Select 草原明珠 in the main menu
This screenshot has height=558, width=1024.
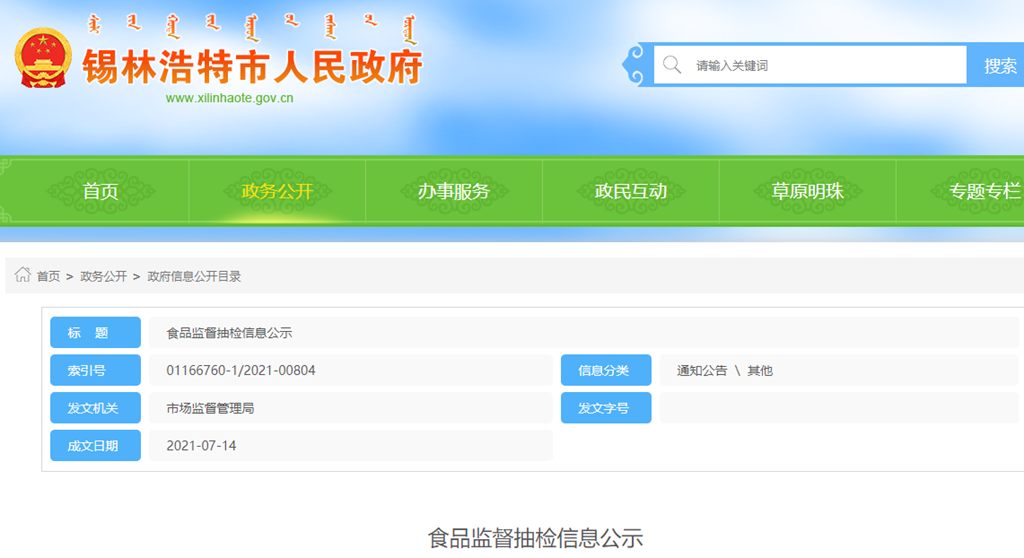click(x=807, y=191)
